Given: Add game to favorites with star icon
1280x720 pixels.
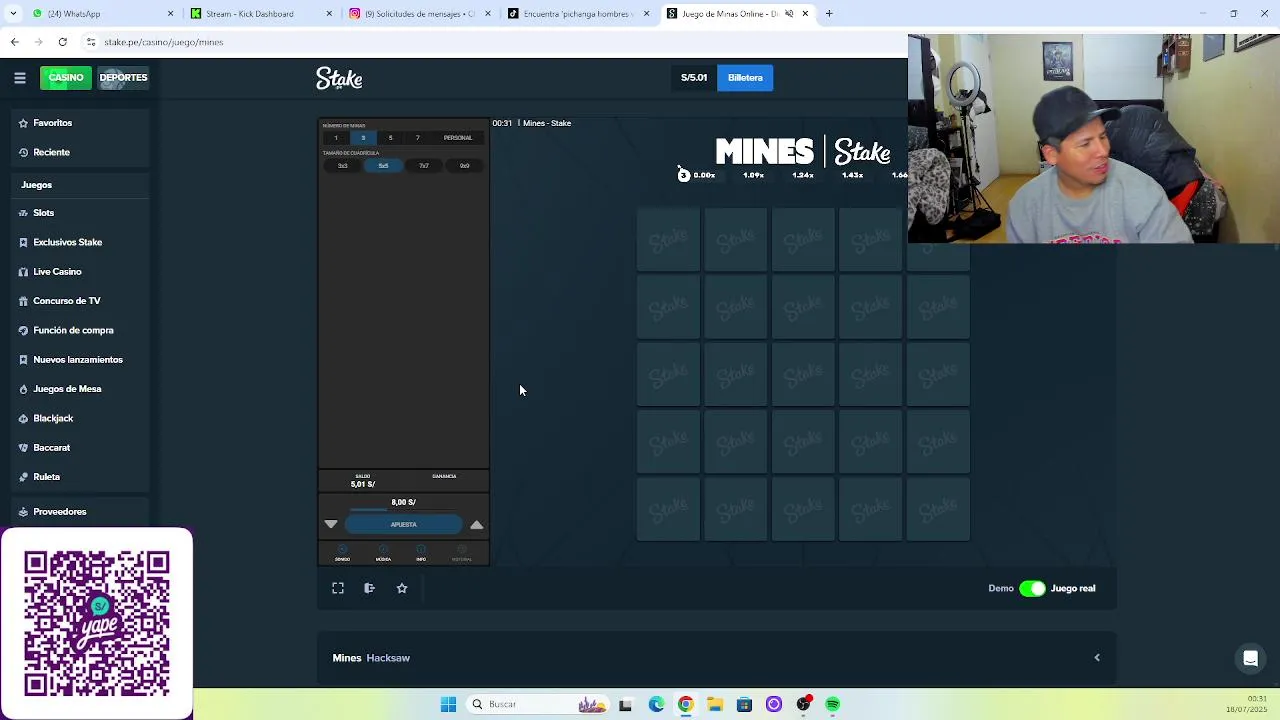Looking at the screenshot, I should 402,588.
